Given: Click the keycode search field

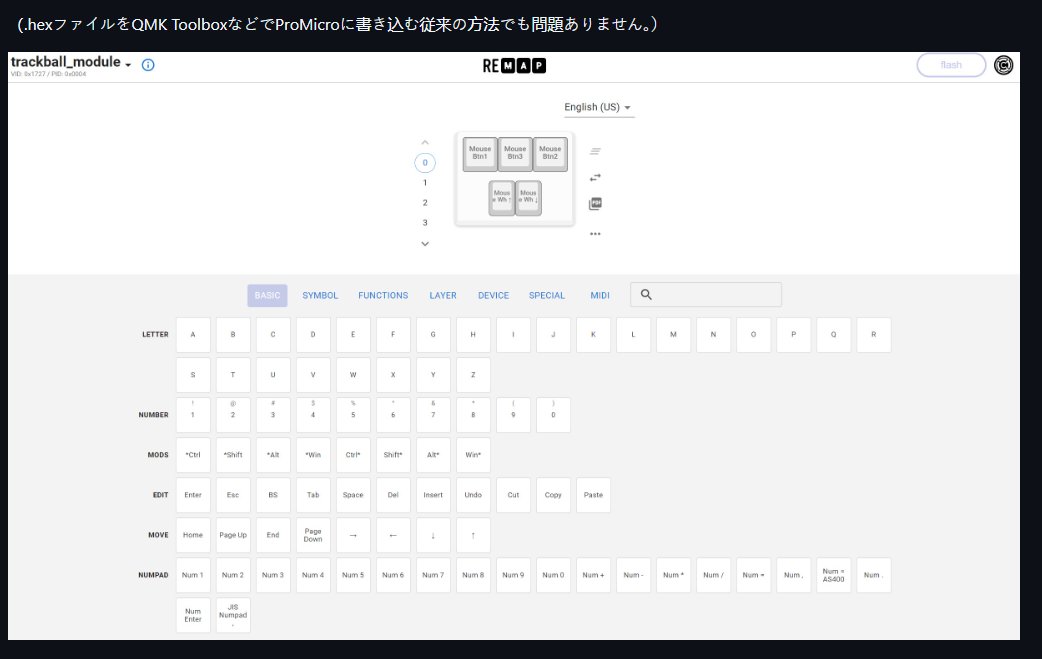Looking at the screenshot, I should [x=706, y=294].
